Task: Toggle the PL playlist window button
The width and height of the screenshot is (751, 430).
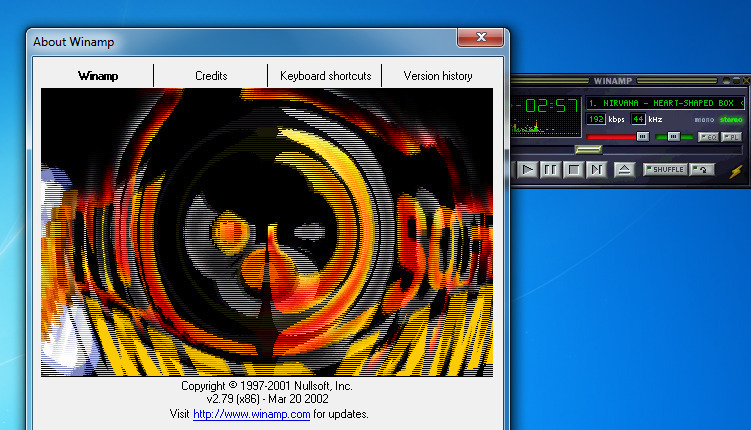Action: tap(731, 137)
